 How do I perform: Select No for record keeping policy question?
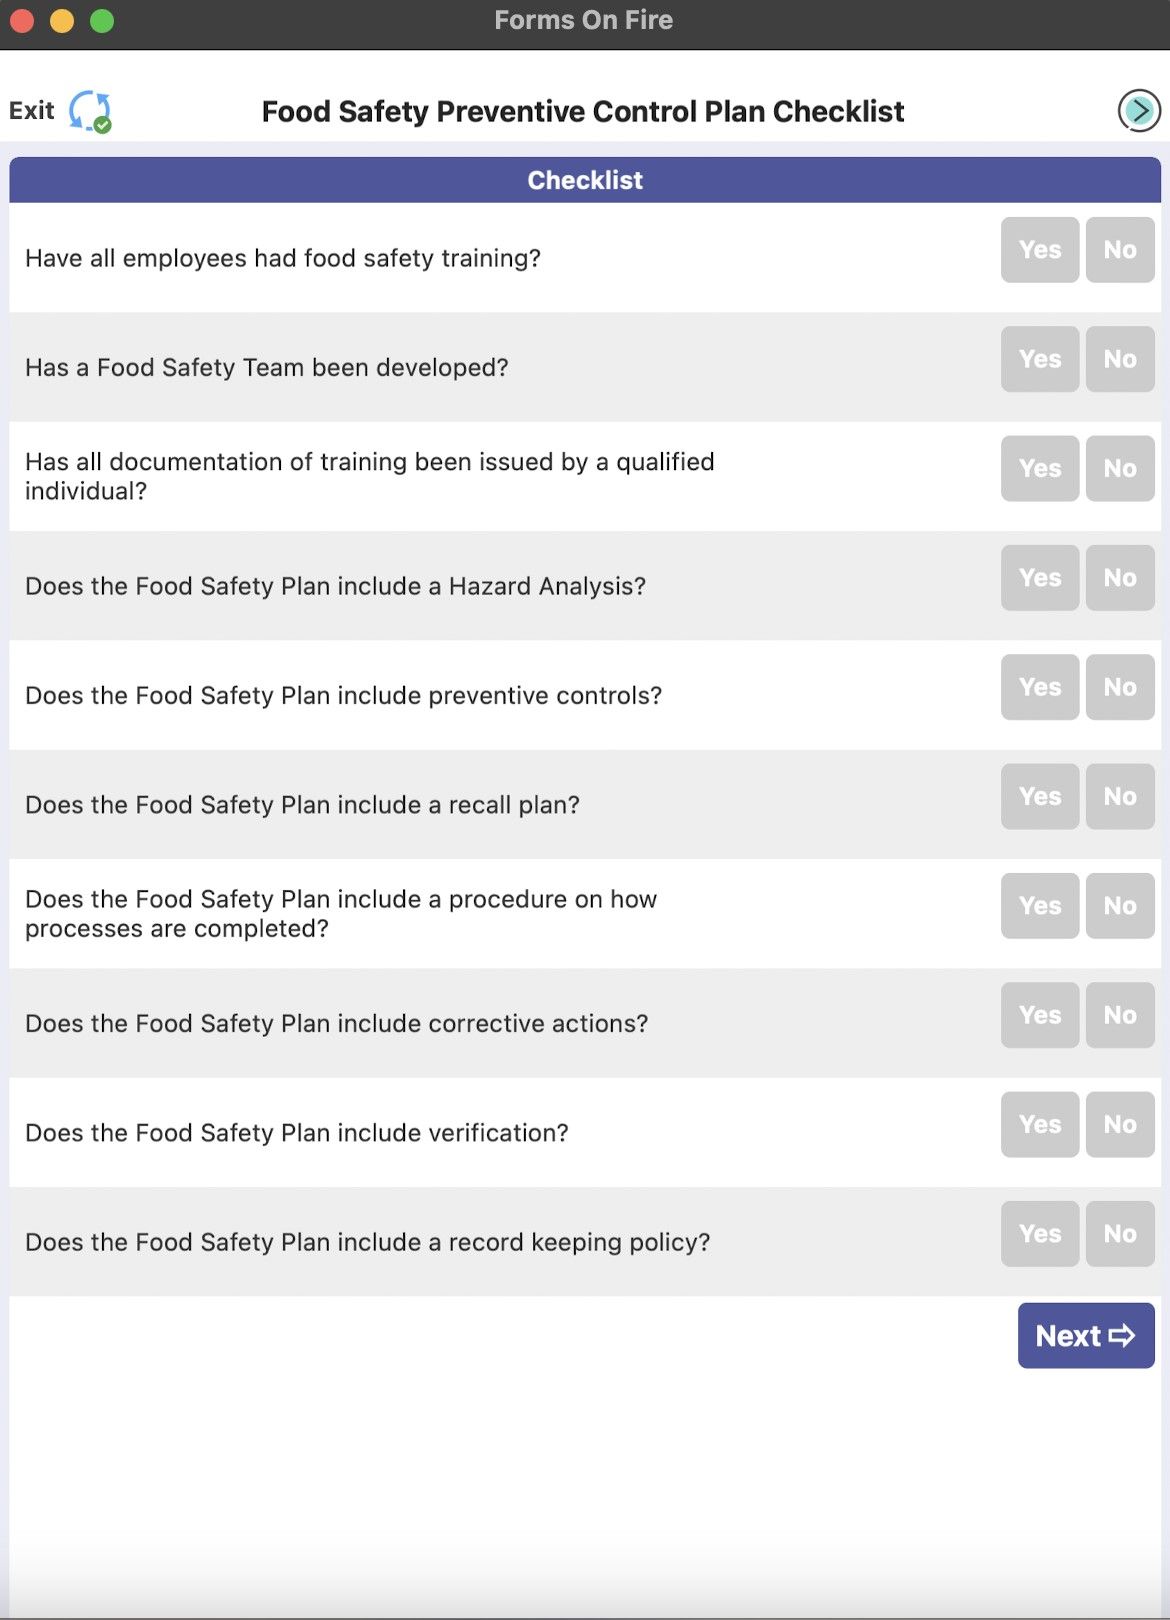coord(1119,1234)
